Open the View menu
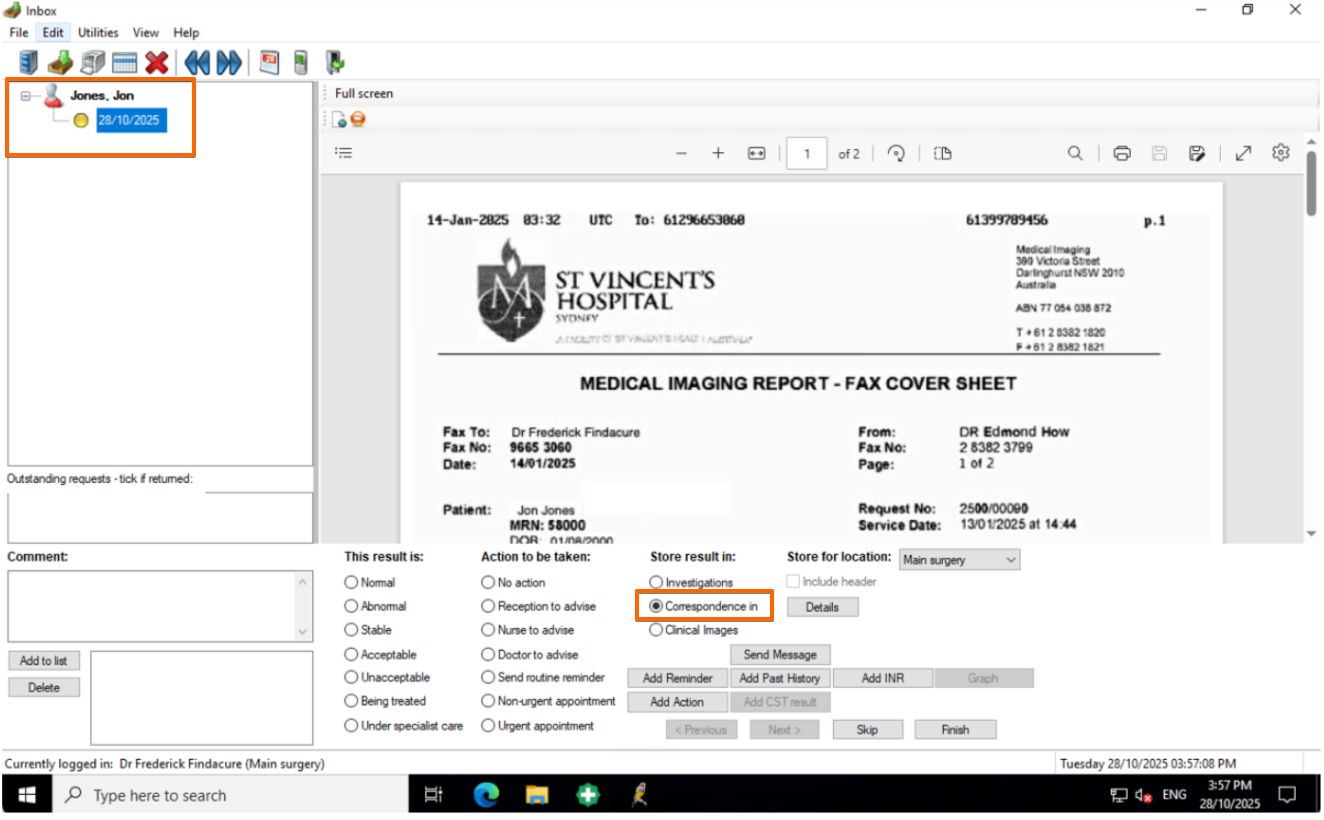1324x820 pixels. [146, 32]
